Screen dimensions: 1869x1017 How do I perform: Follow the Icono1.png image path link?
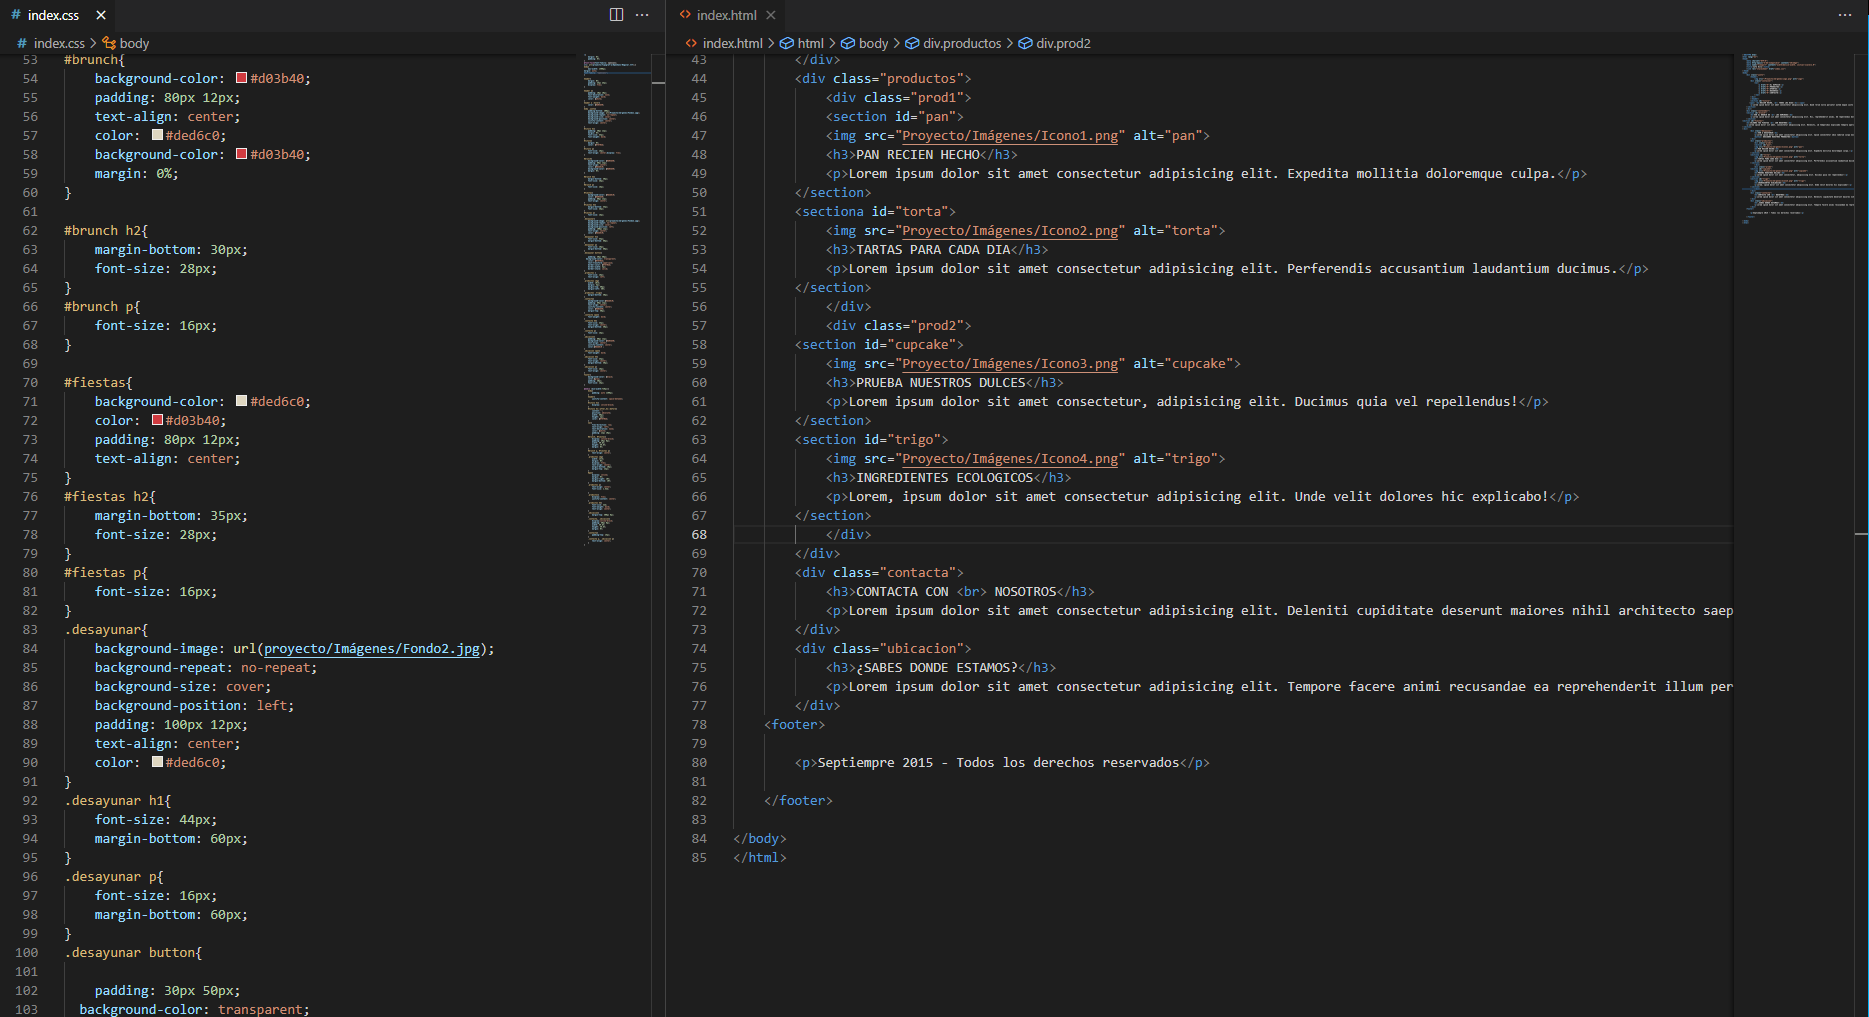1010,136
